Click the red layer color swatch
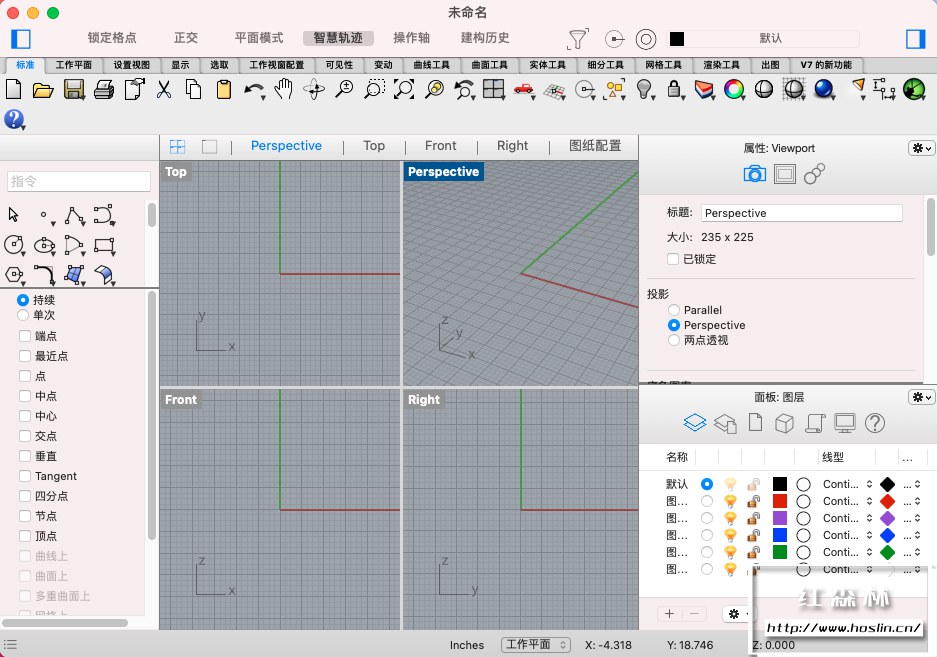 [780, 501]
